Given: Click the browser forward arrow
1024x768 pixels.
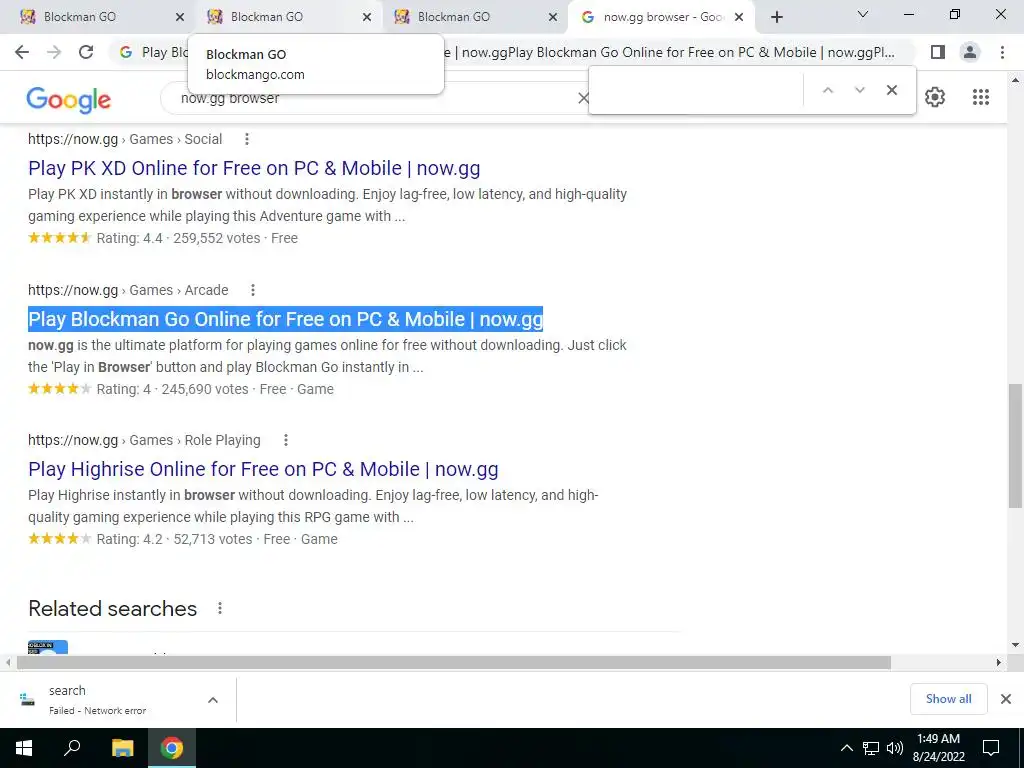Looking at the screenshot, I should (54, 52).
